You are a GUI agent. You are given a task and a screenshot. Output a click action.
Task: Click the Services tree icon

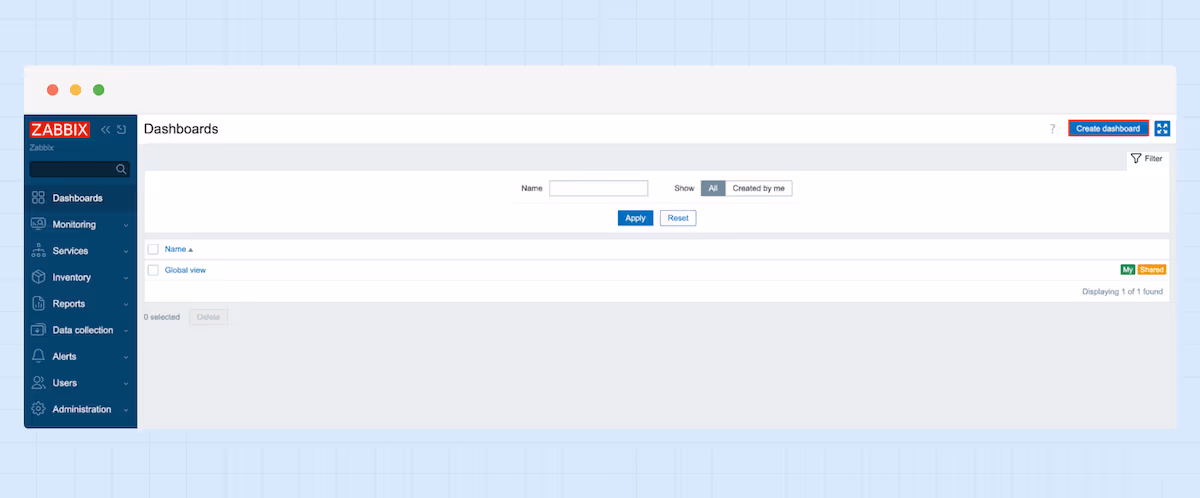[38, 251]
